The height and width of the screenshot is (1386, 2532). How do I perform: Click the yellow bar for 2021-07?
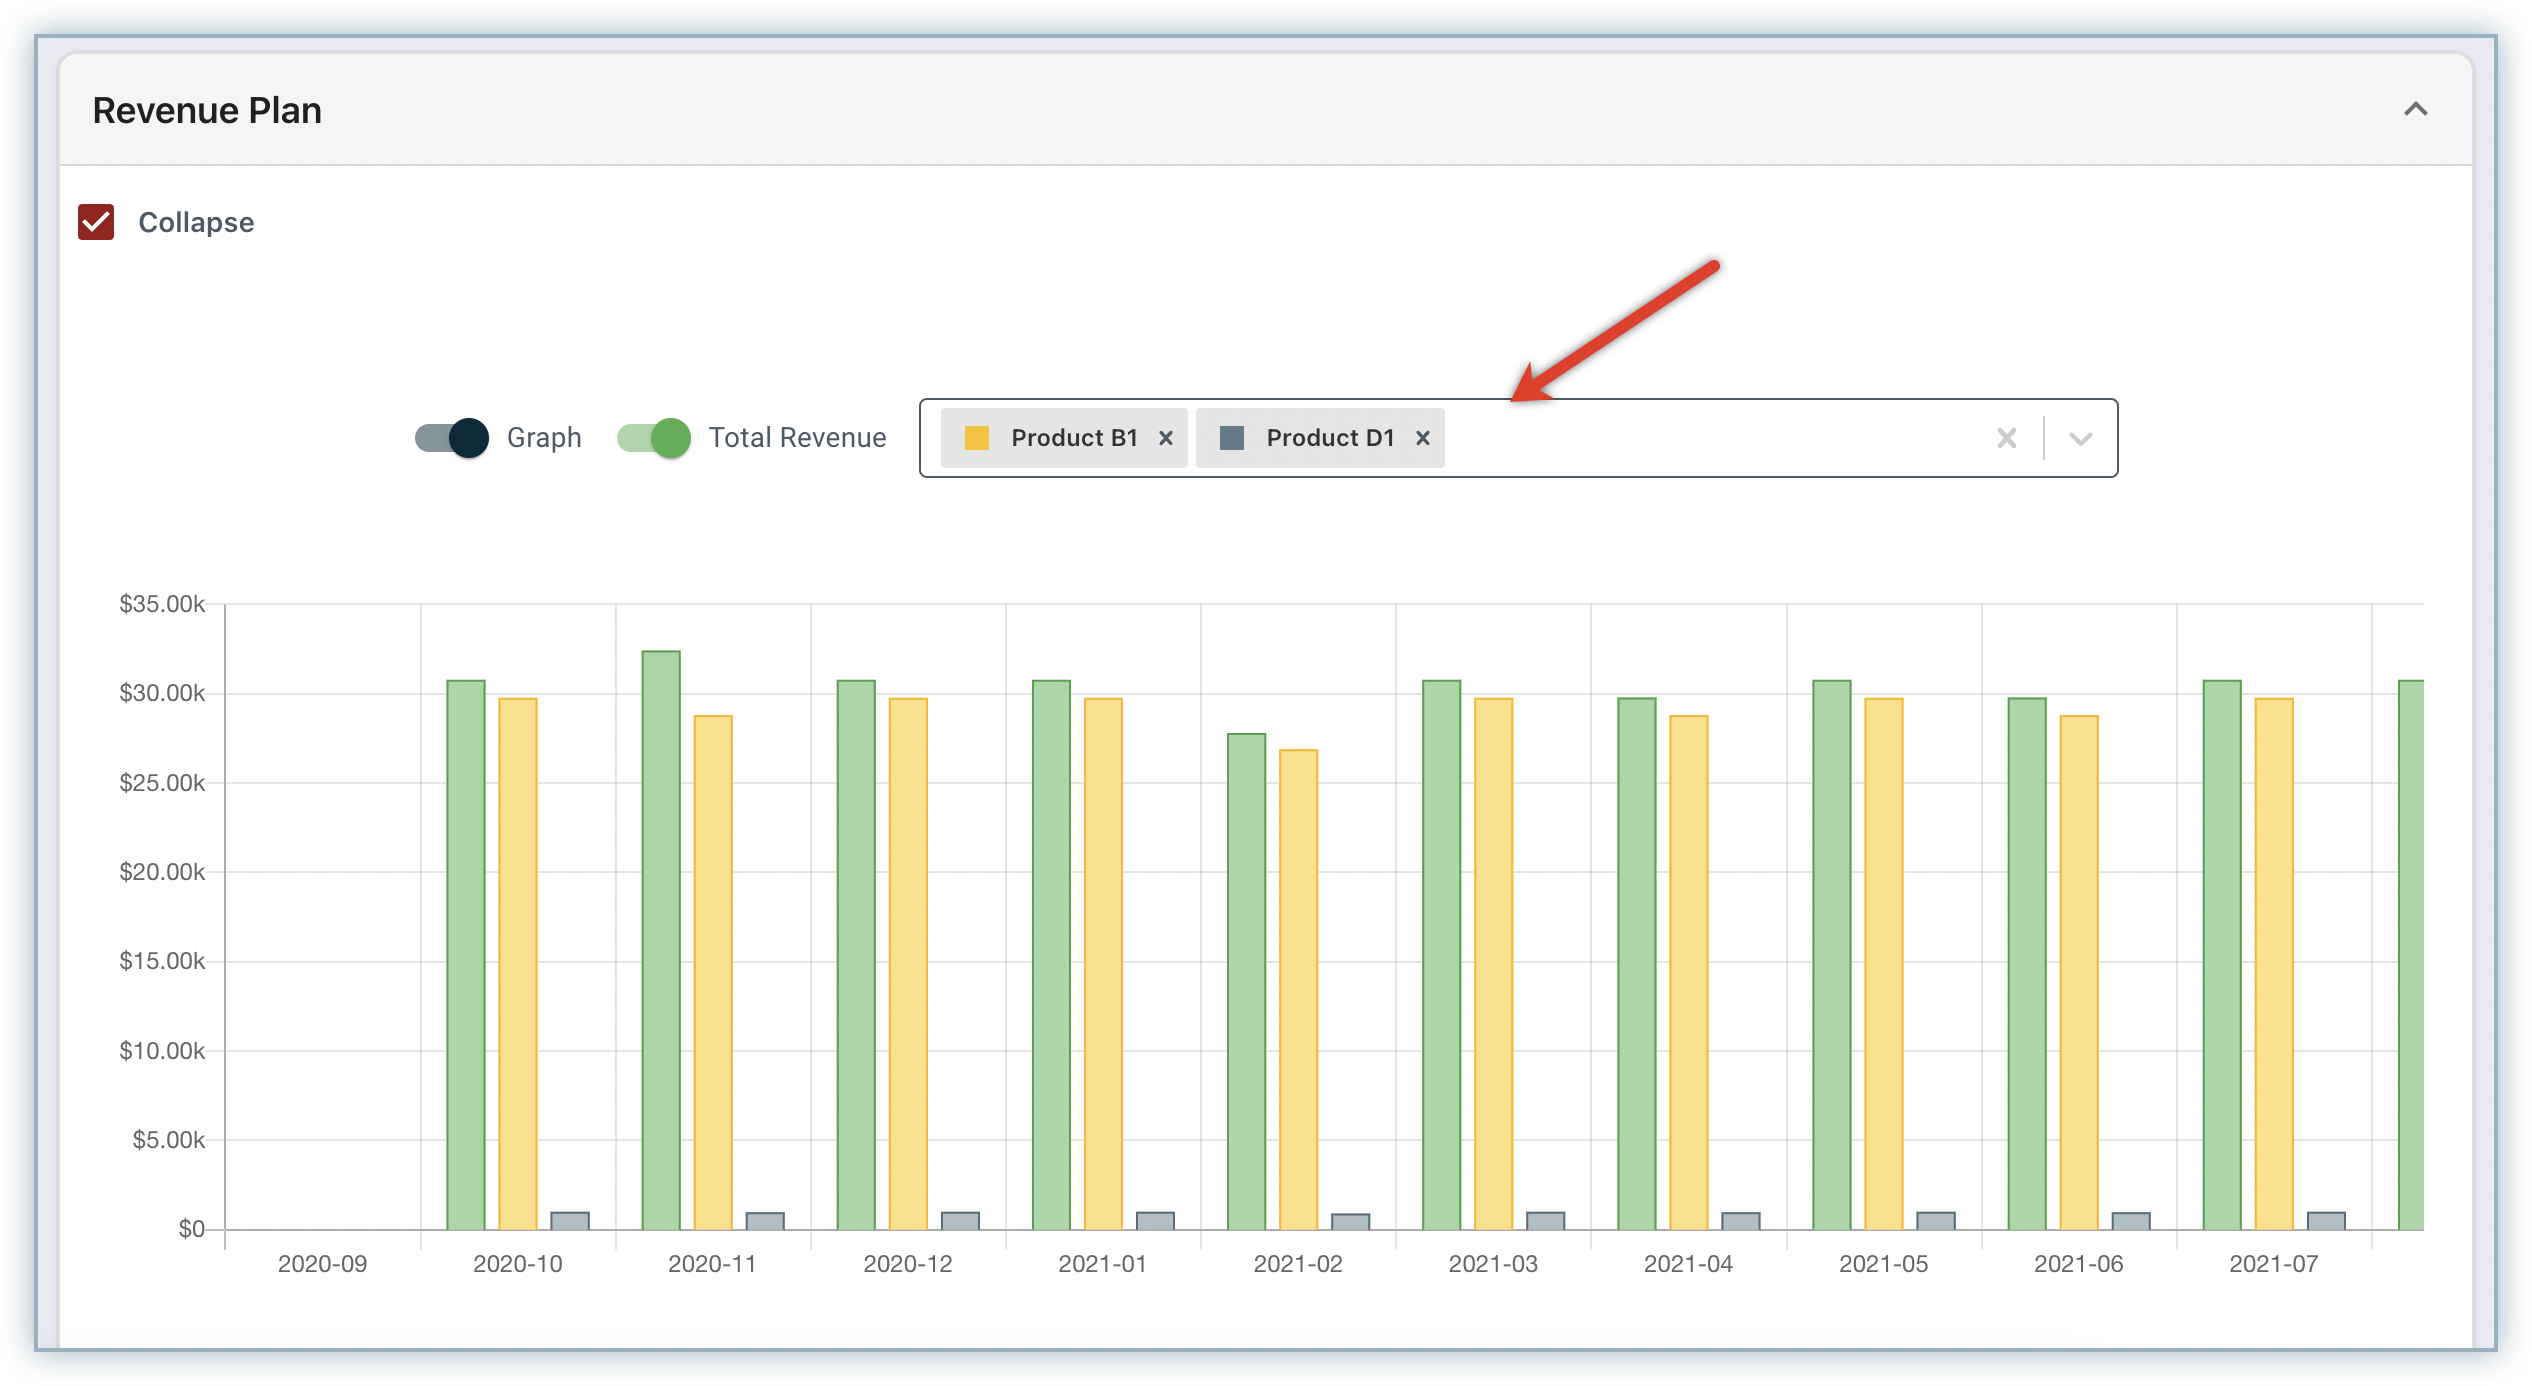pyautogui.click(x=2274, y=964)
